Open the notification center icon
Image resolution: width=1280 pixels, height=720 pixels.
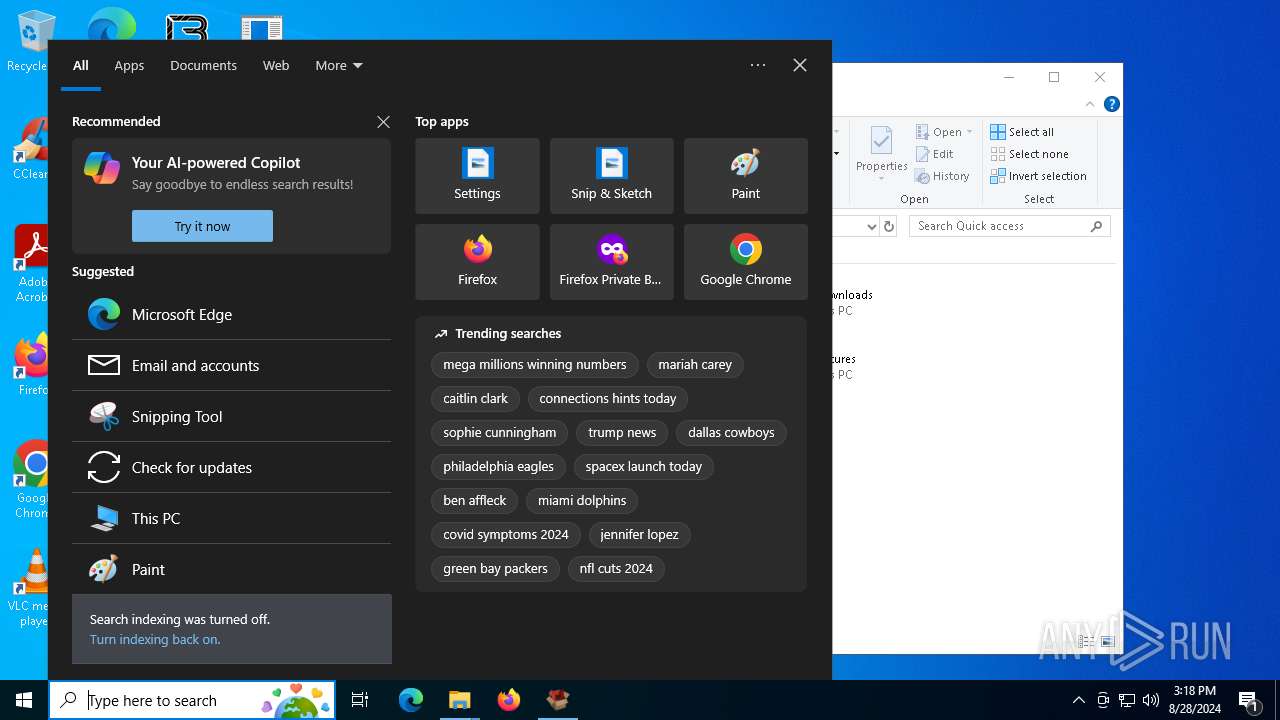click(1248, 700)
